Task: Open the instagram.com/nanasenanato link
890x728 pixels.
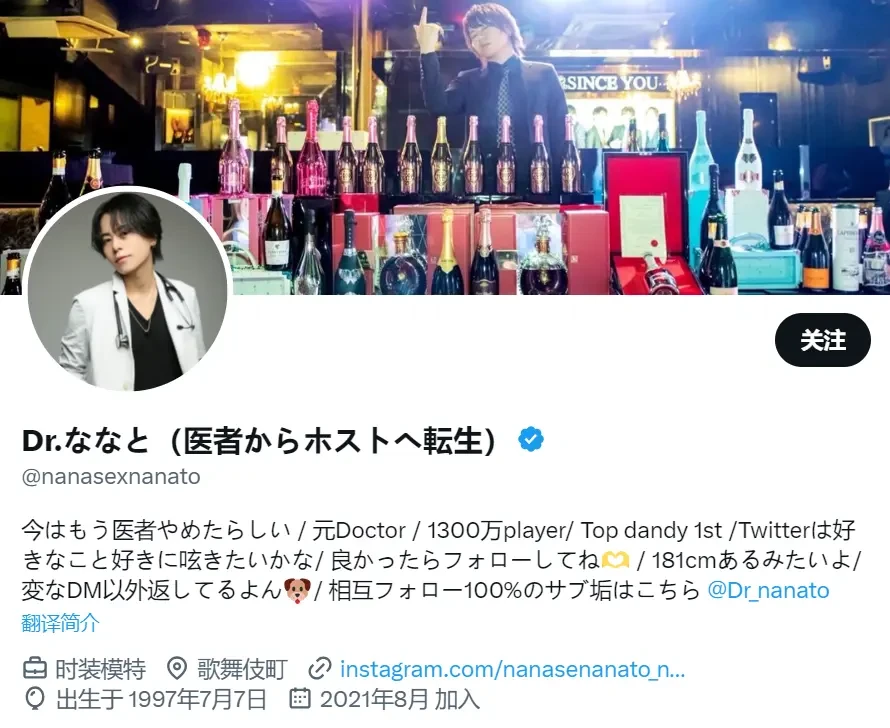Action: tap(513, 669)
